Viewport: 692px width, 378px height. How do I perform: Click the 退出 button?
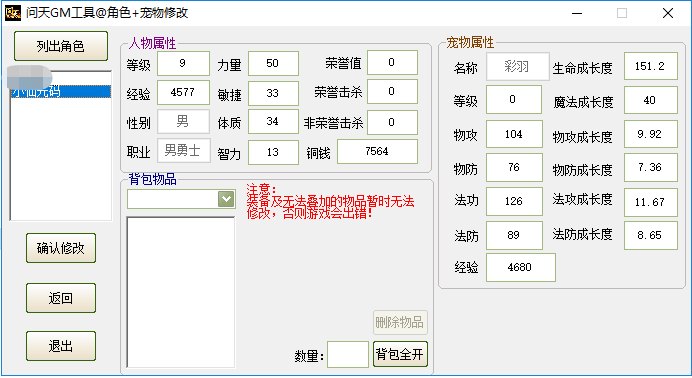tap(61, 346)
